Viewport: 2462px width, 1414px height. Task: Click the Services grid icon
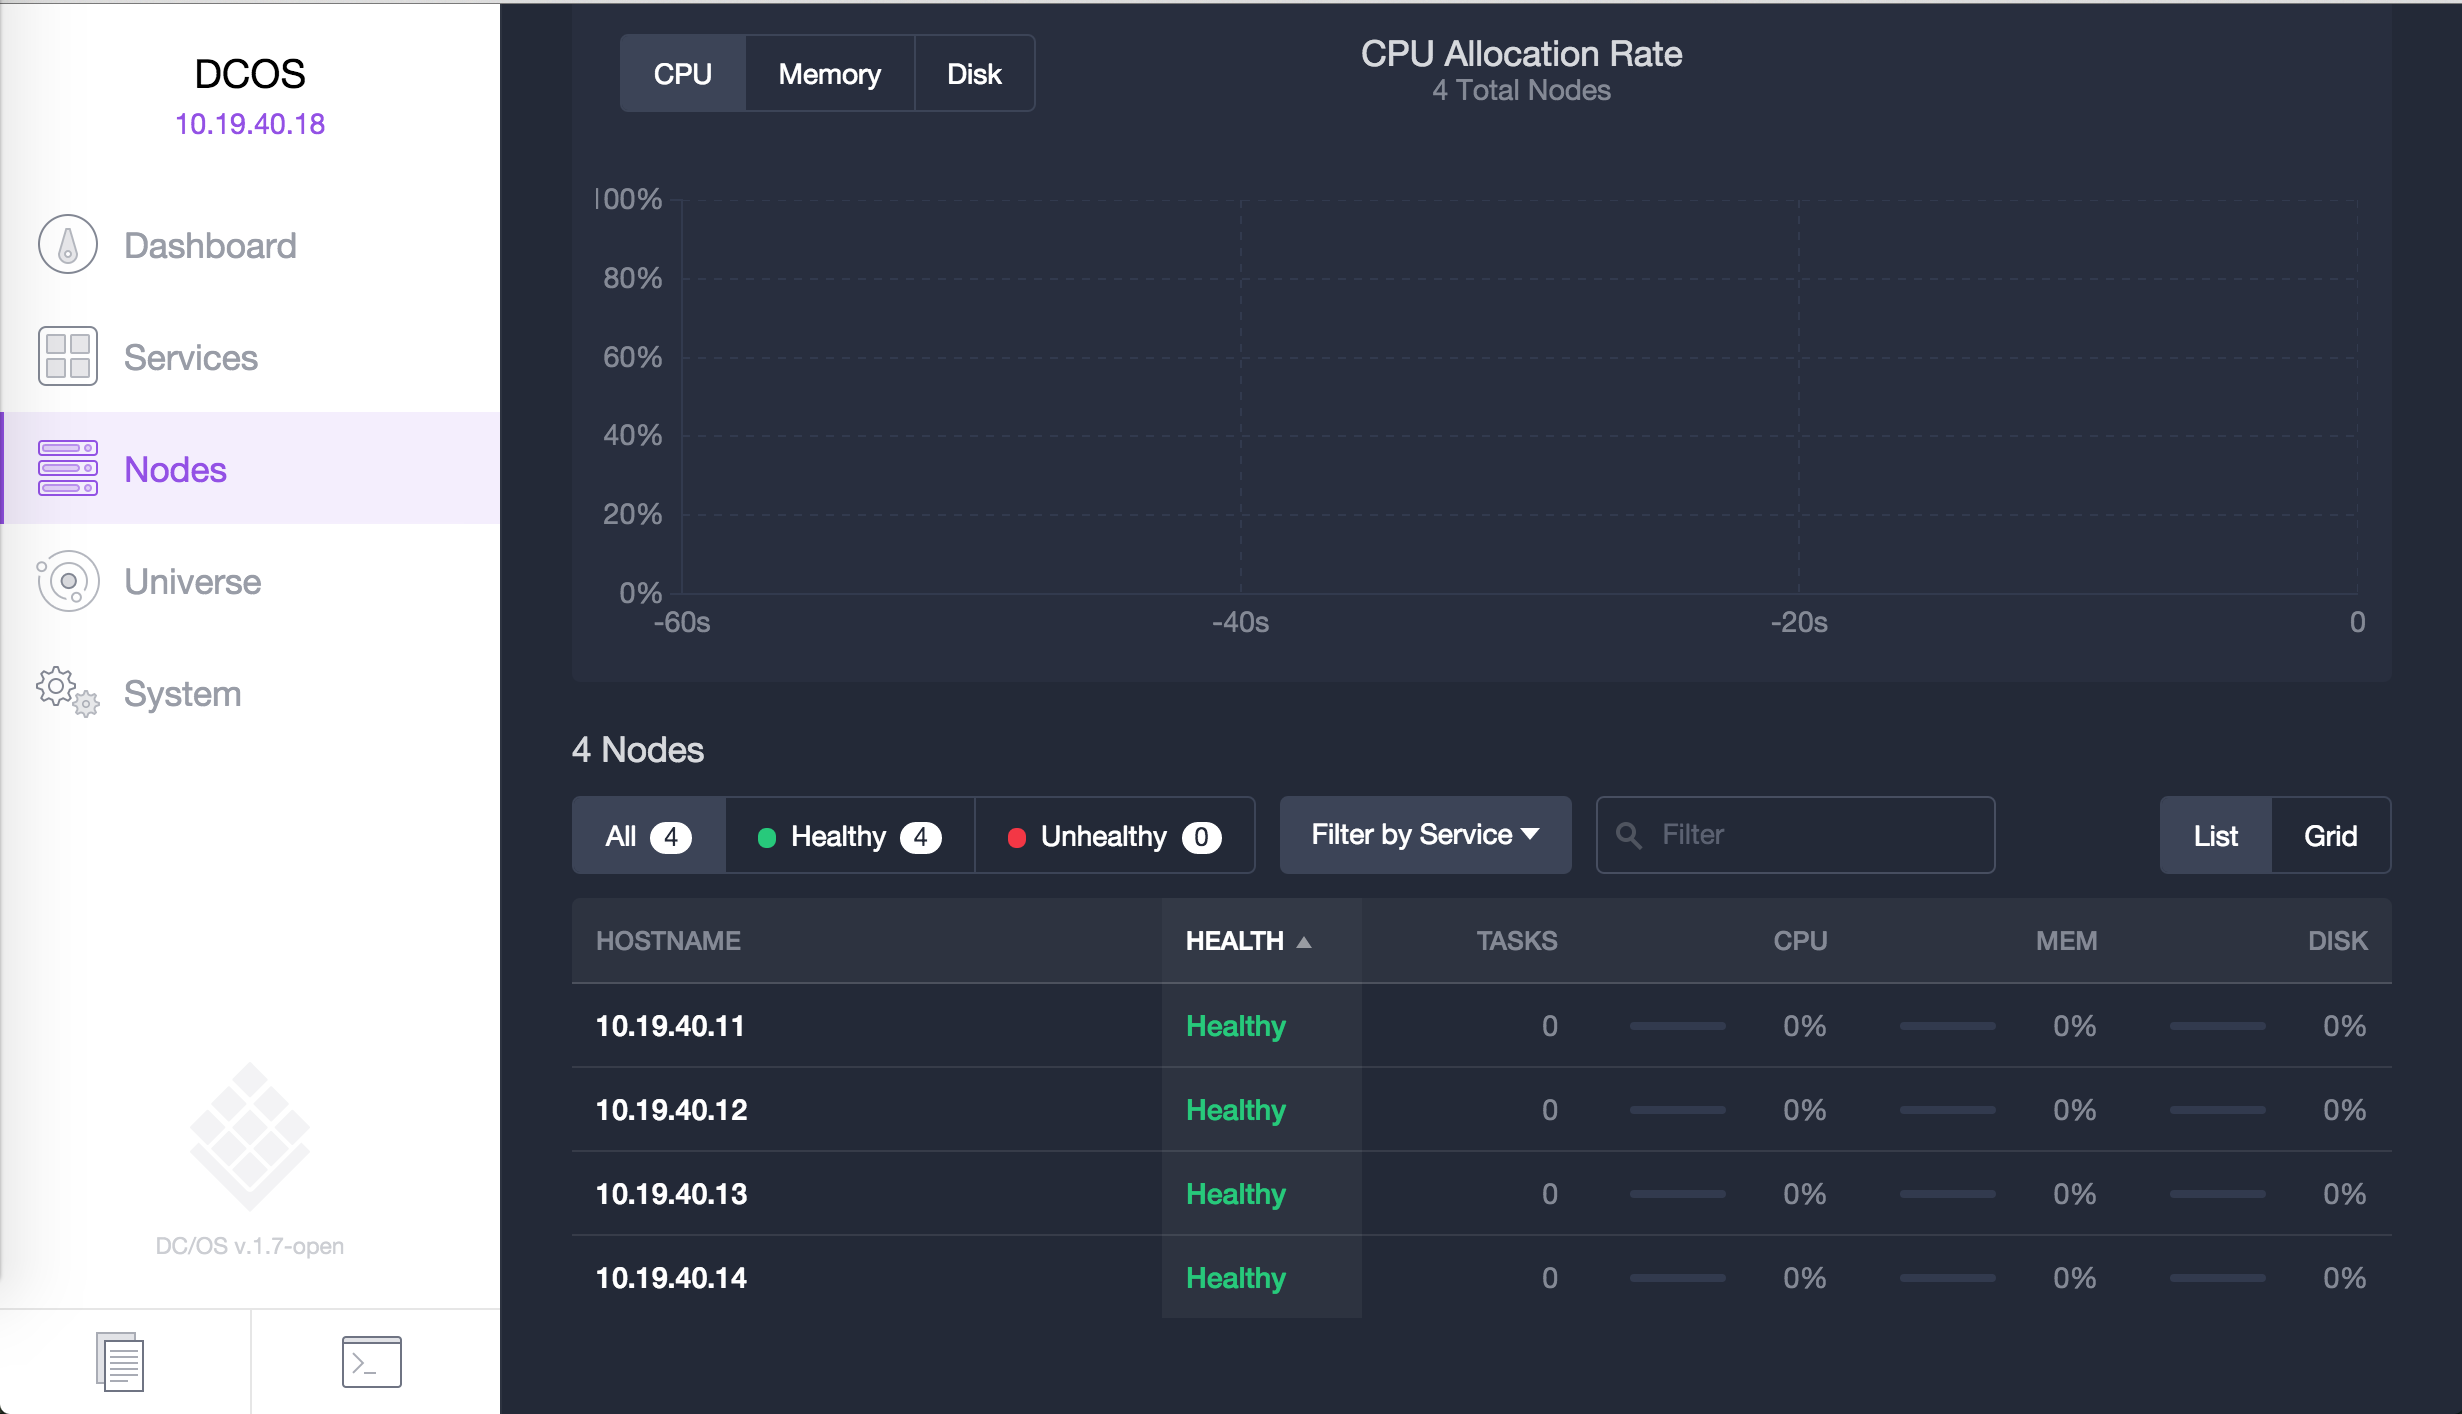coord(67,356)
